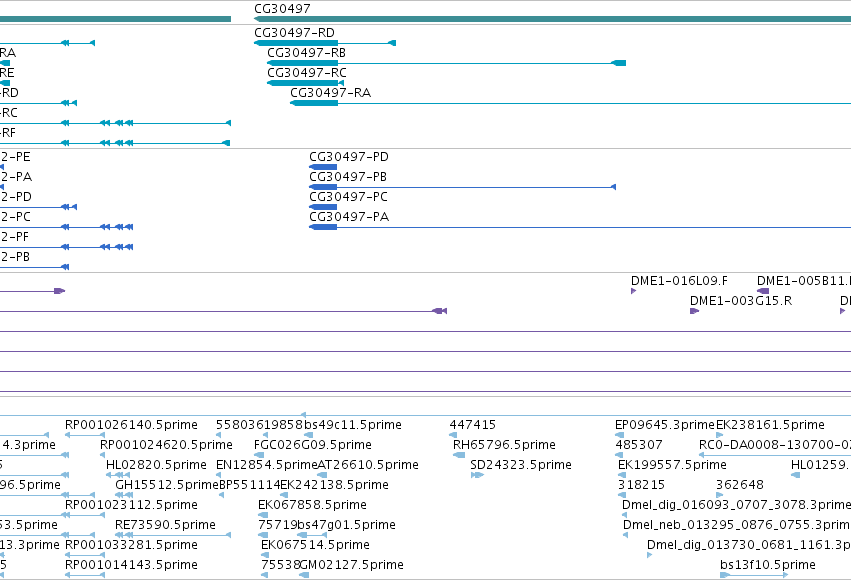This screenshot has height=580, width=851.
Task: Select the EK067514.5prime EST label
Action: (x=315, y=545)
